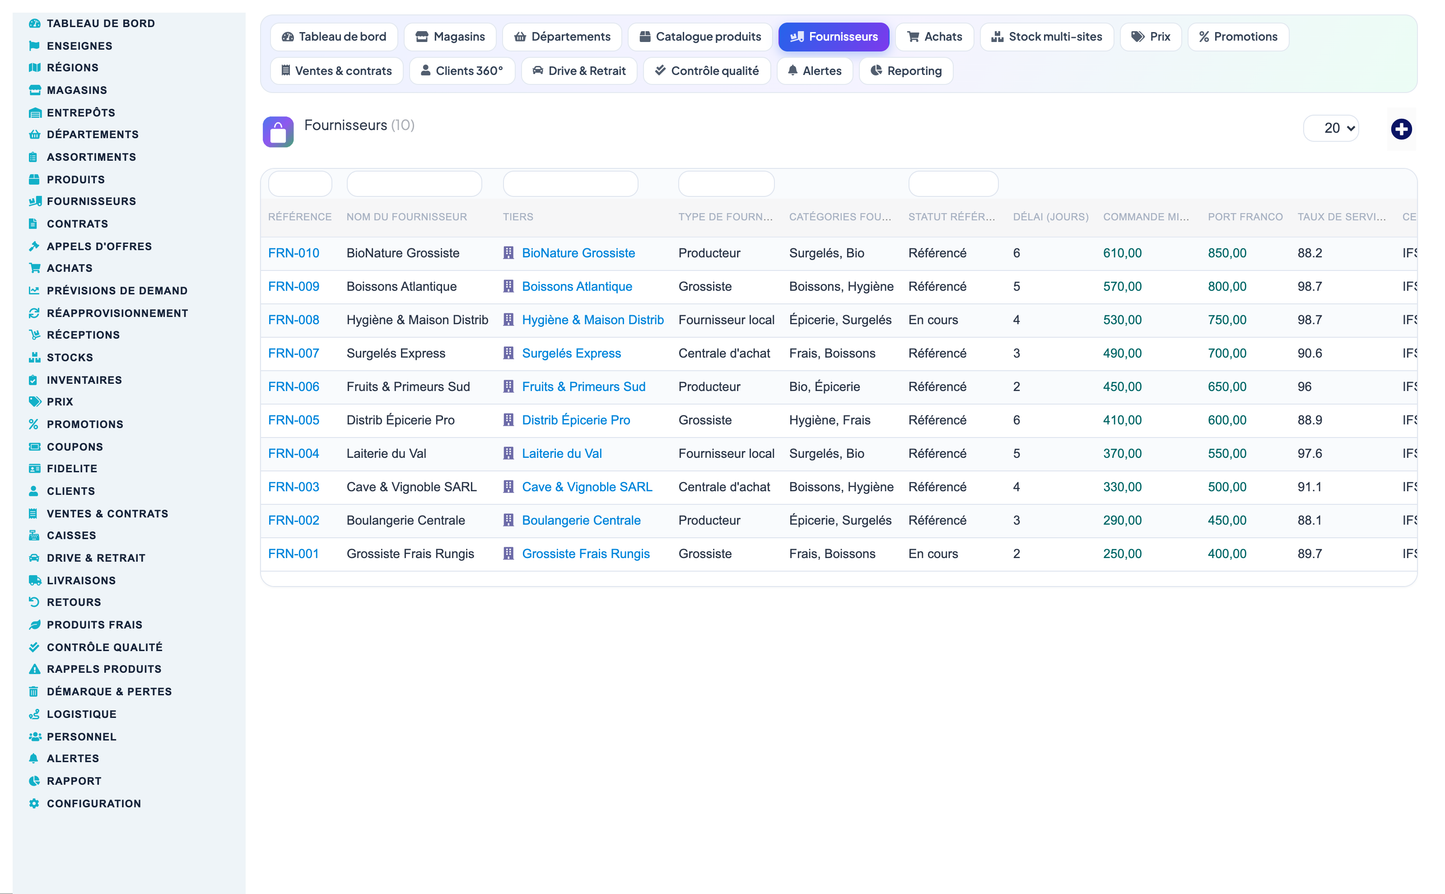This screenshot has width=1445, height=894.
Task: Open the Reporting tab
Action: click(x=906, y=71)
